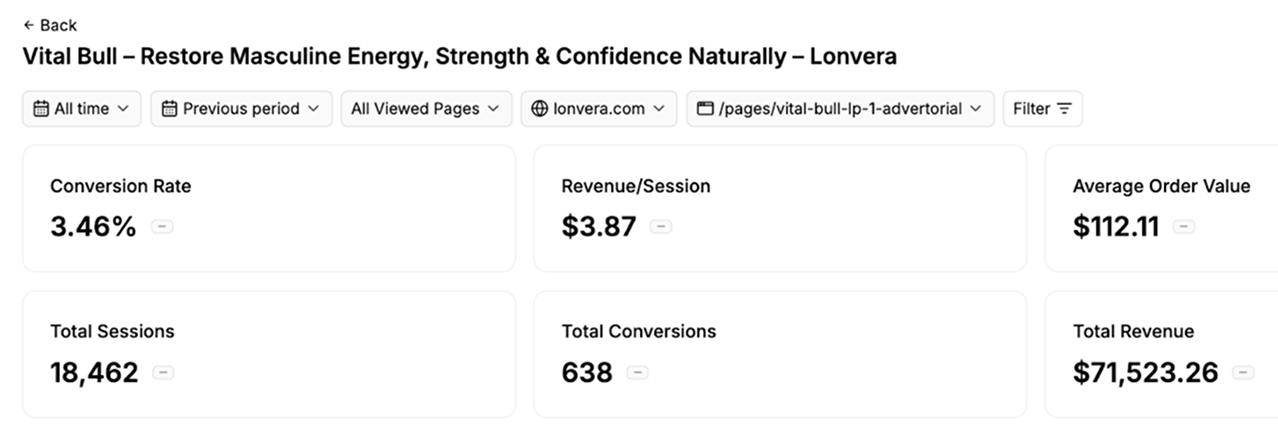1278x437 pixels.
Task: Open the All time date range dropdown
Action: (x=82, y=109)
